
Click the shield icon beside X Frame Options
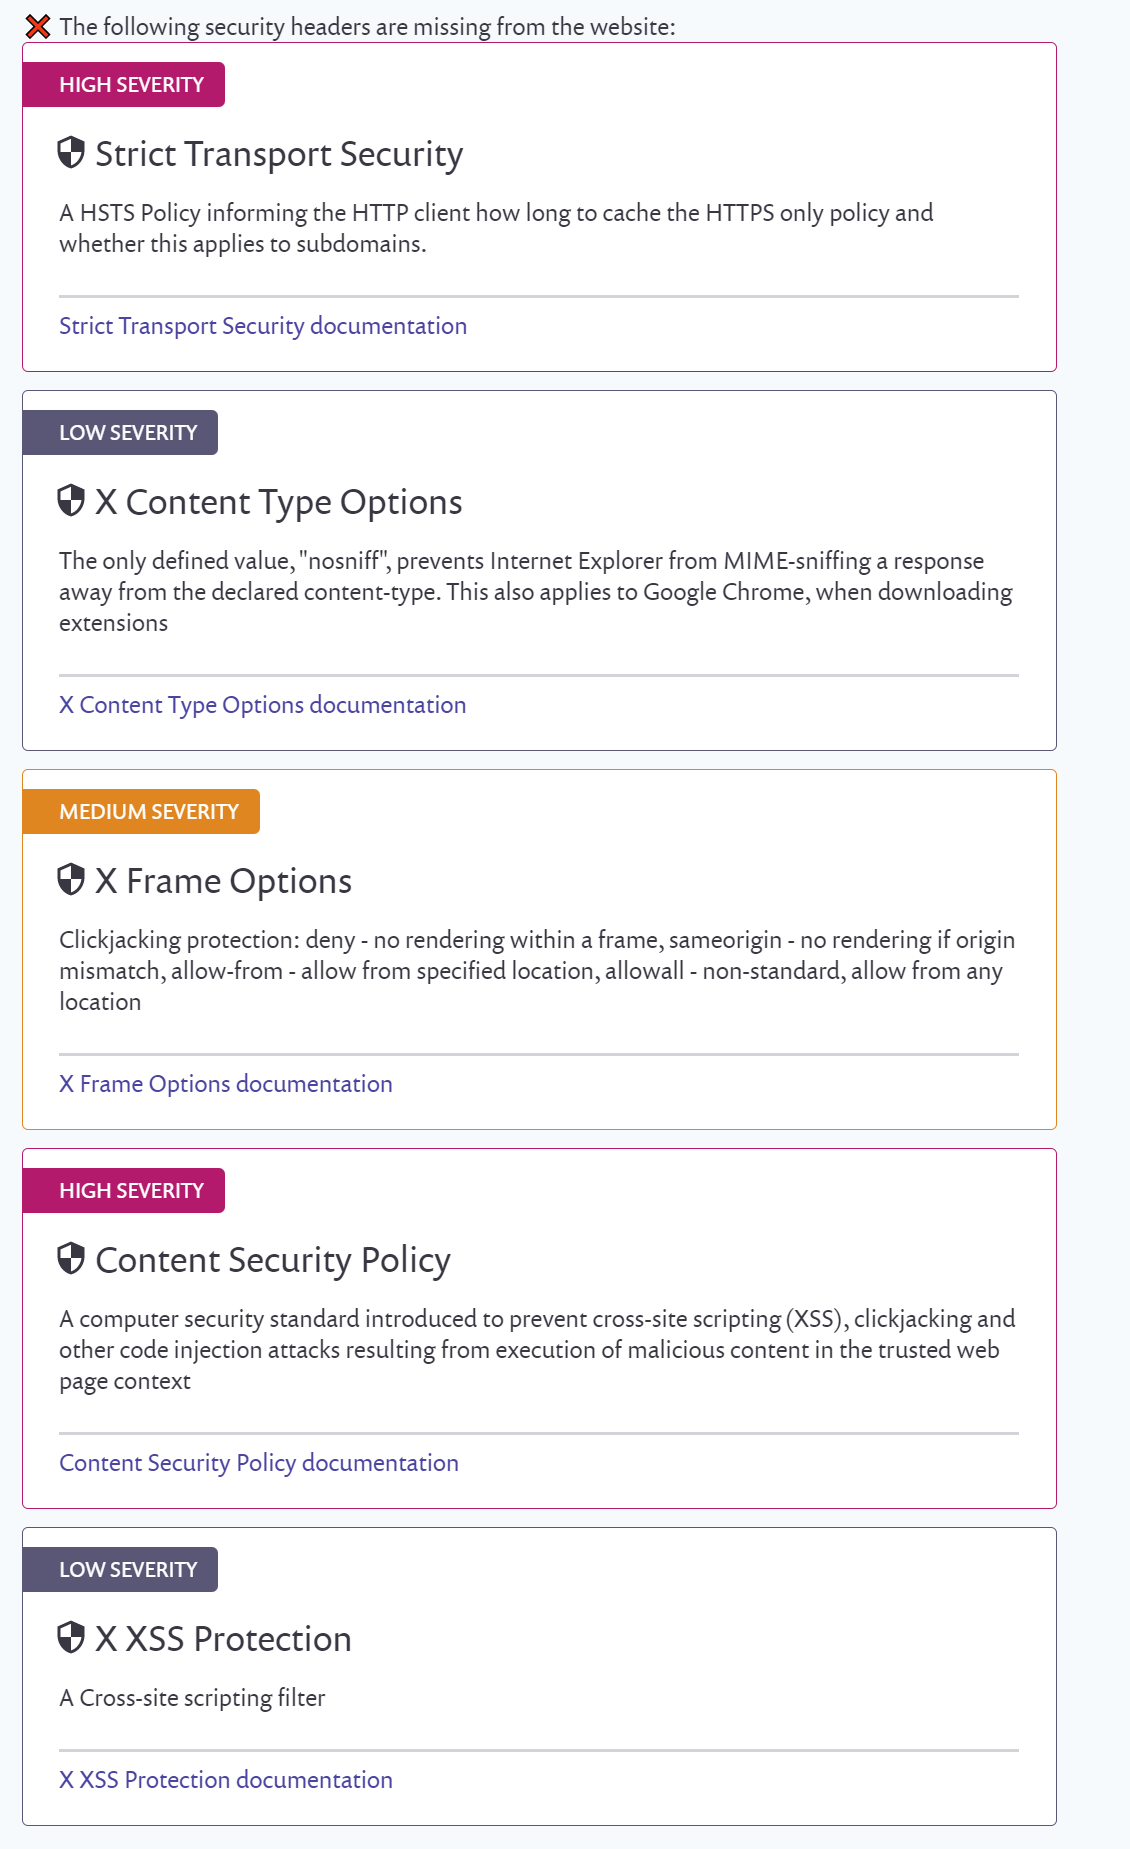tap(69, 880)
